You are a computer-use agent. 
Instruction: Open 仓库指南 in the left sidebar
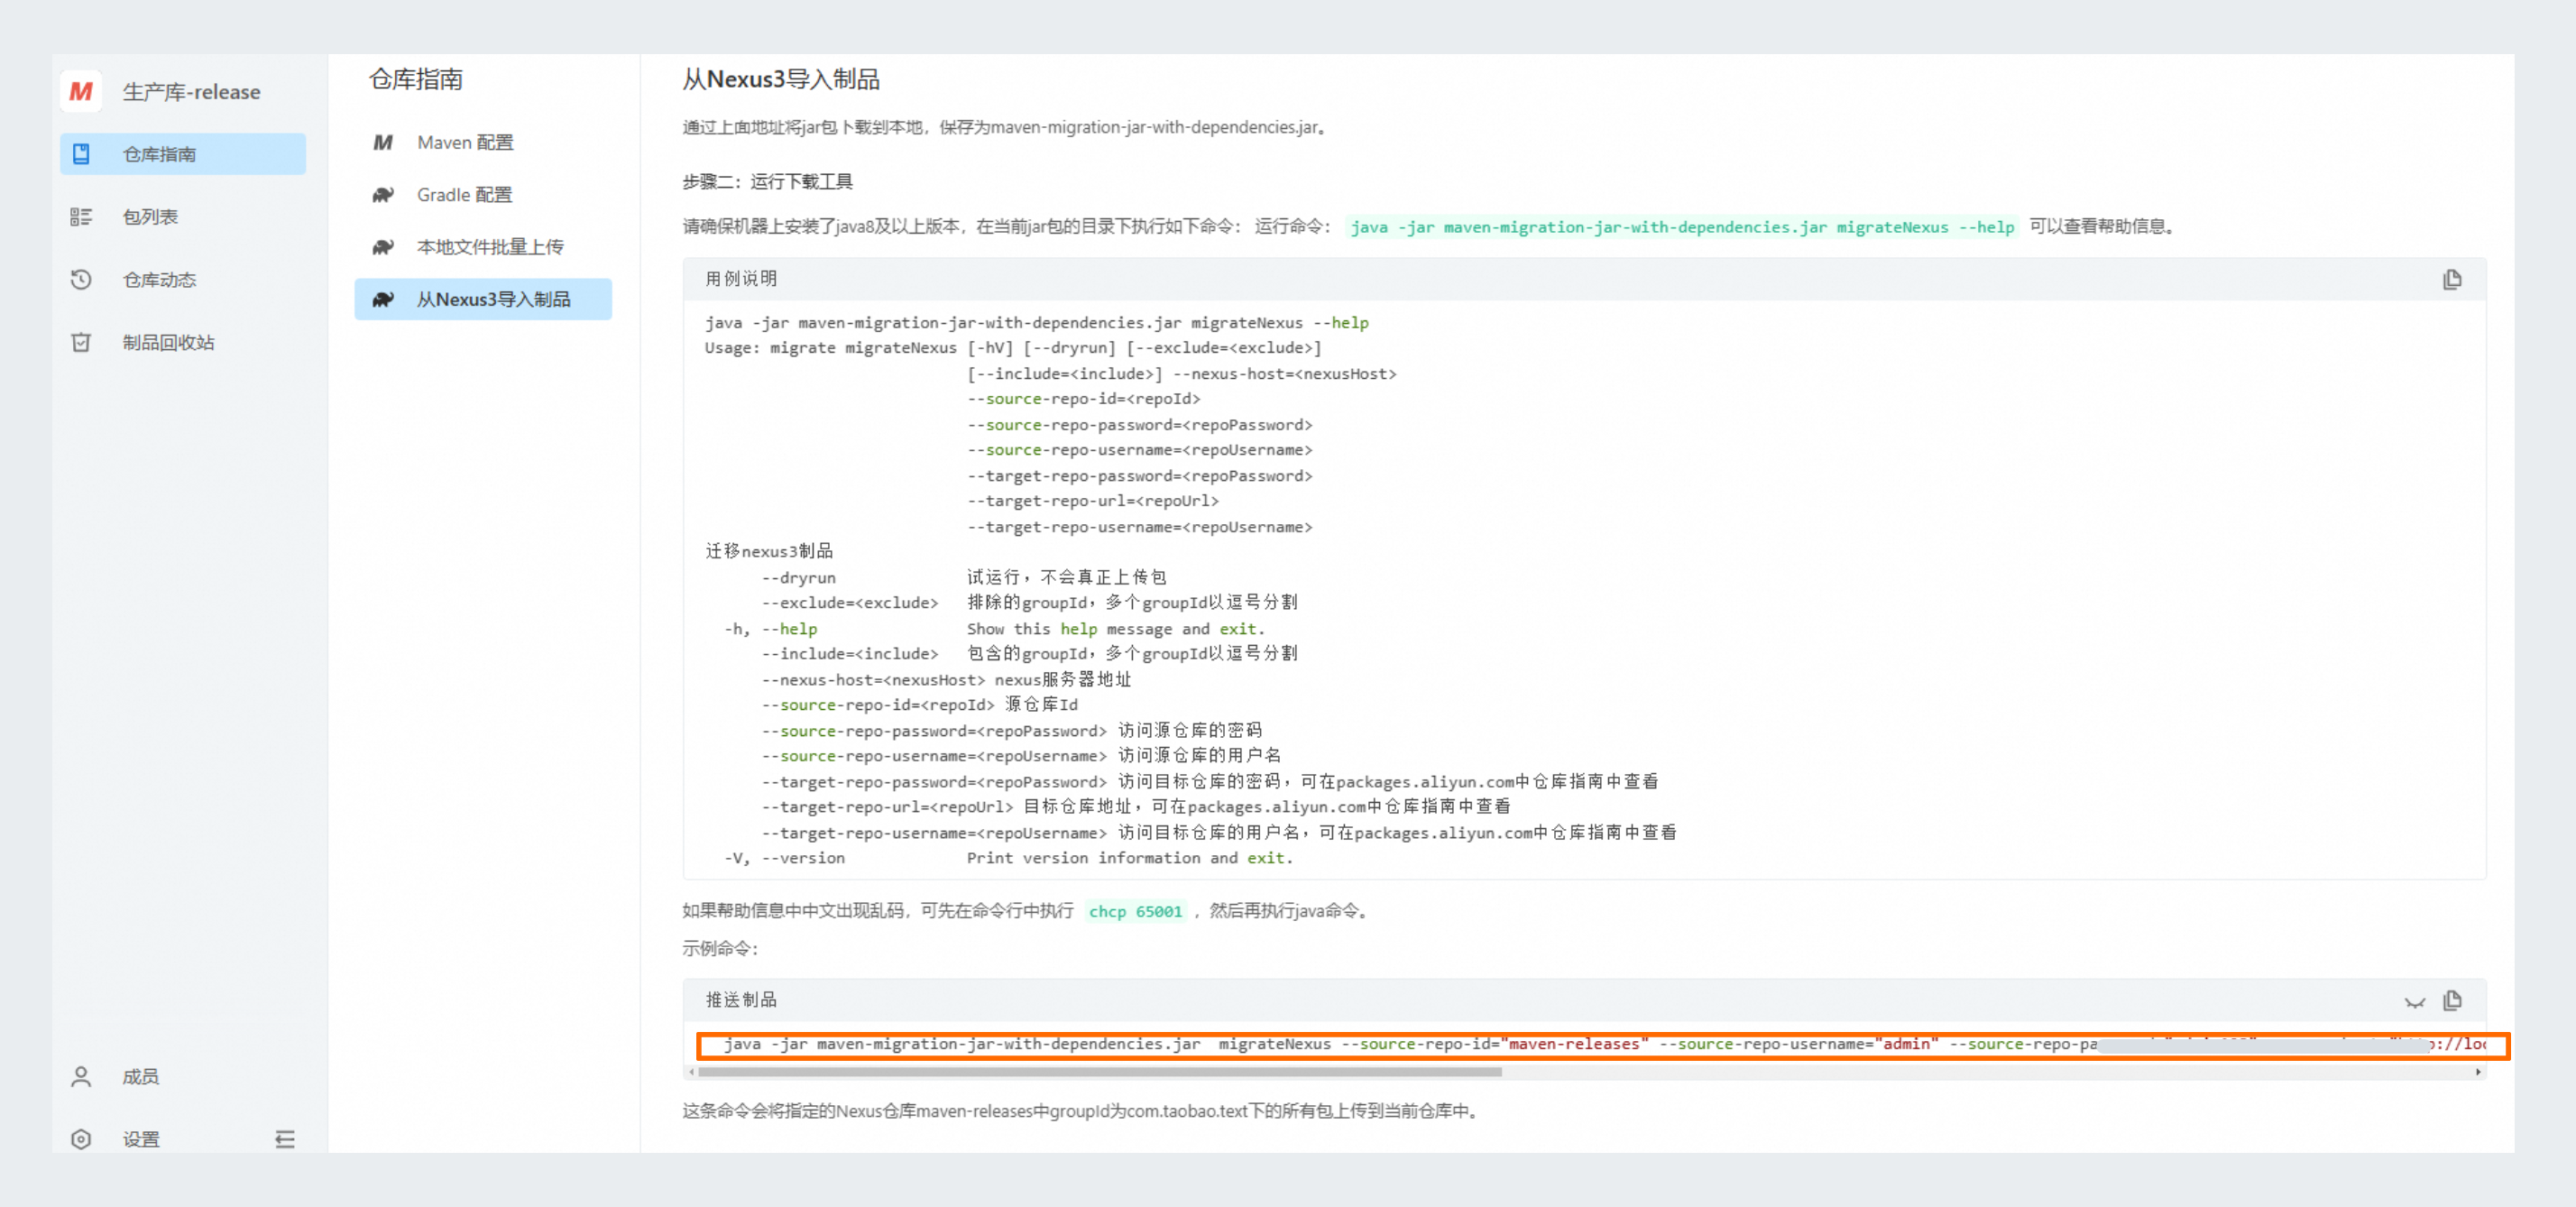[x=183, y=154]
